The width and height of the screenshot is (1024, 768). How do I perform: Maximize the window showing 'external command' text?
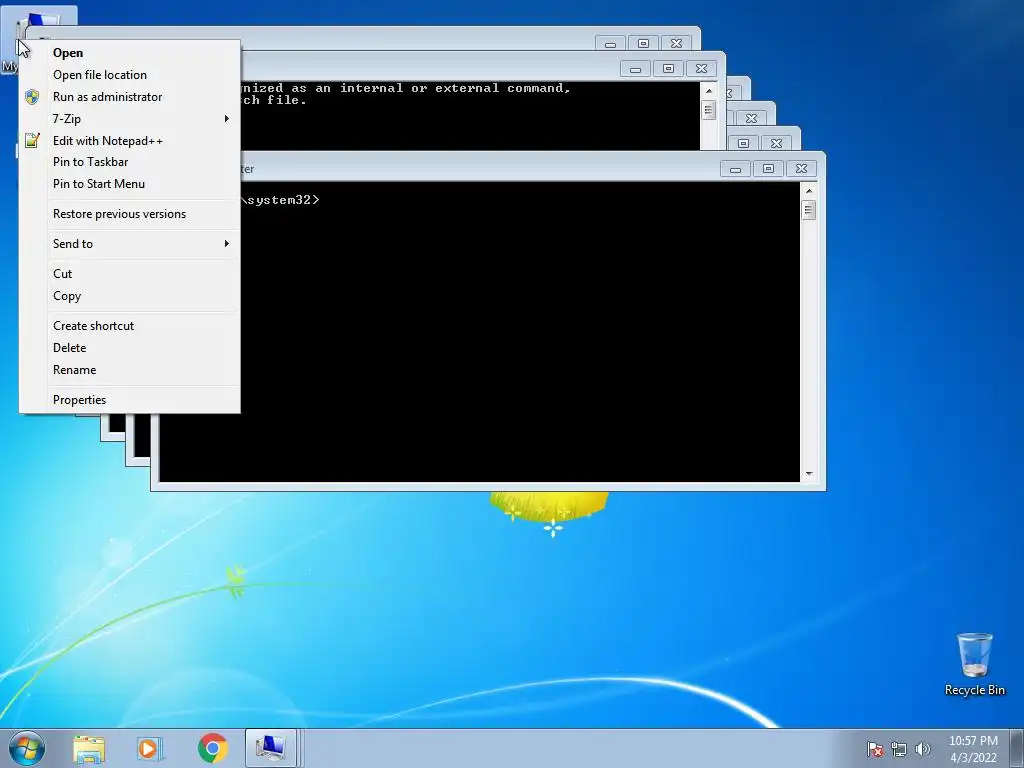click(668, 69)
